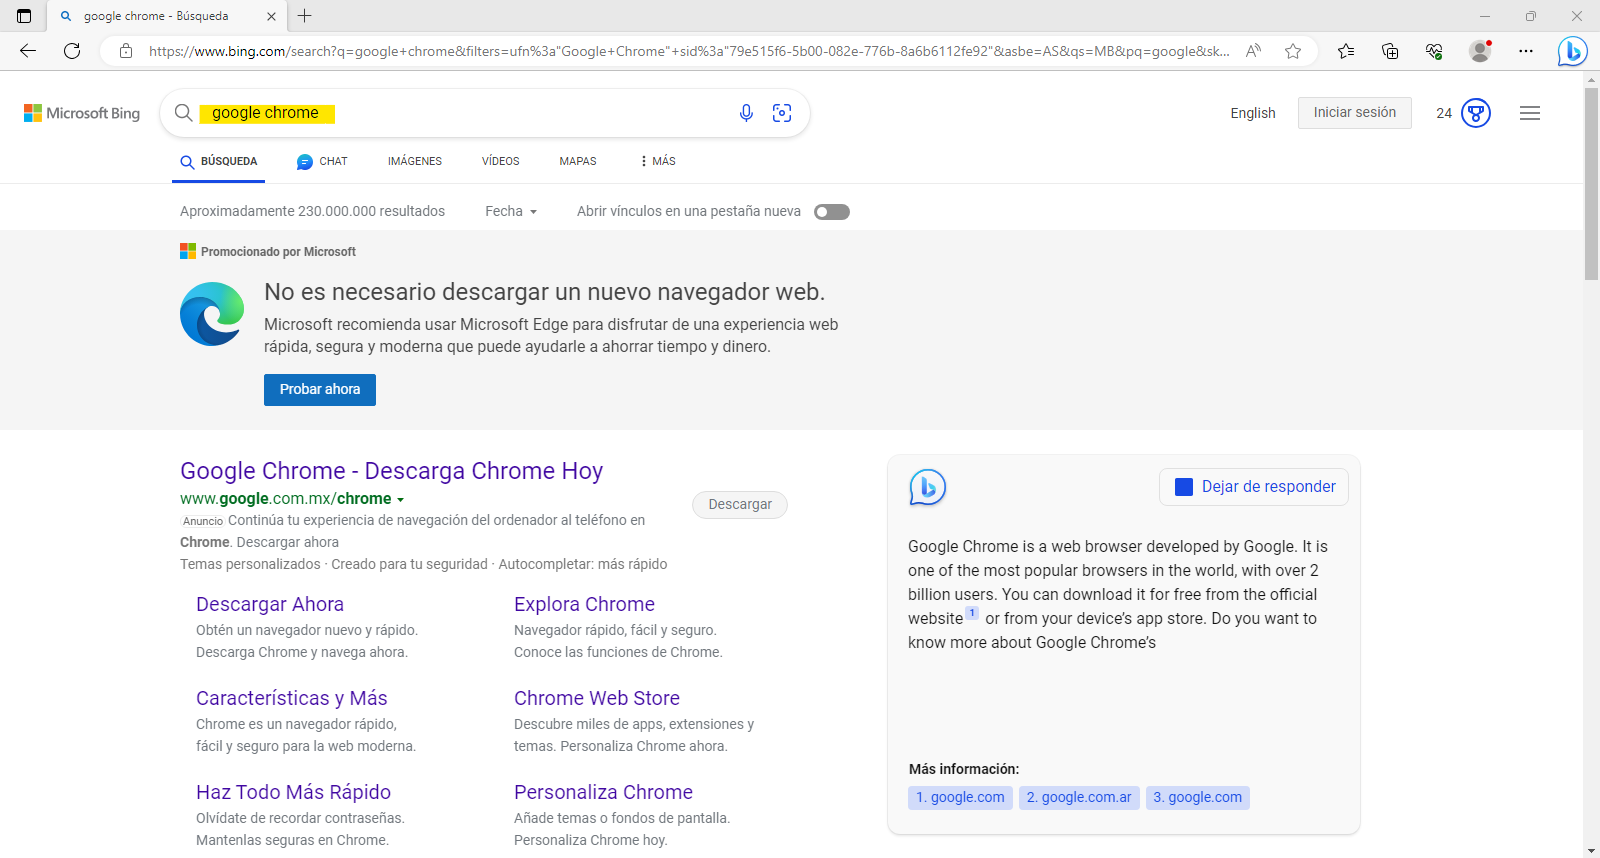Click the browser address bar URL
This screenshot has width=1600, height=858.
point(690,51)
